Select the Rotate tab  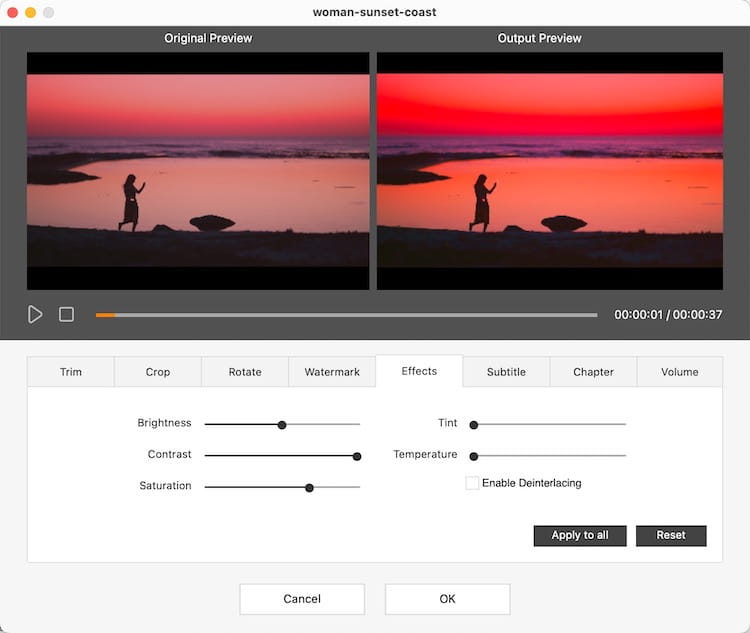click(245, 372)
